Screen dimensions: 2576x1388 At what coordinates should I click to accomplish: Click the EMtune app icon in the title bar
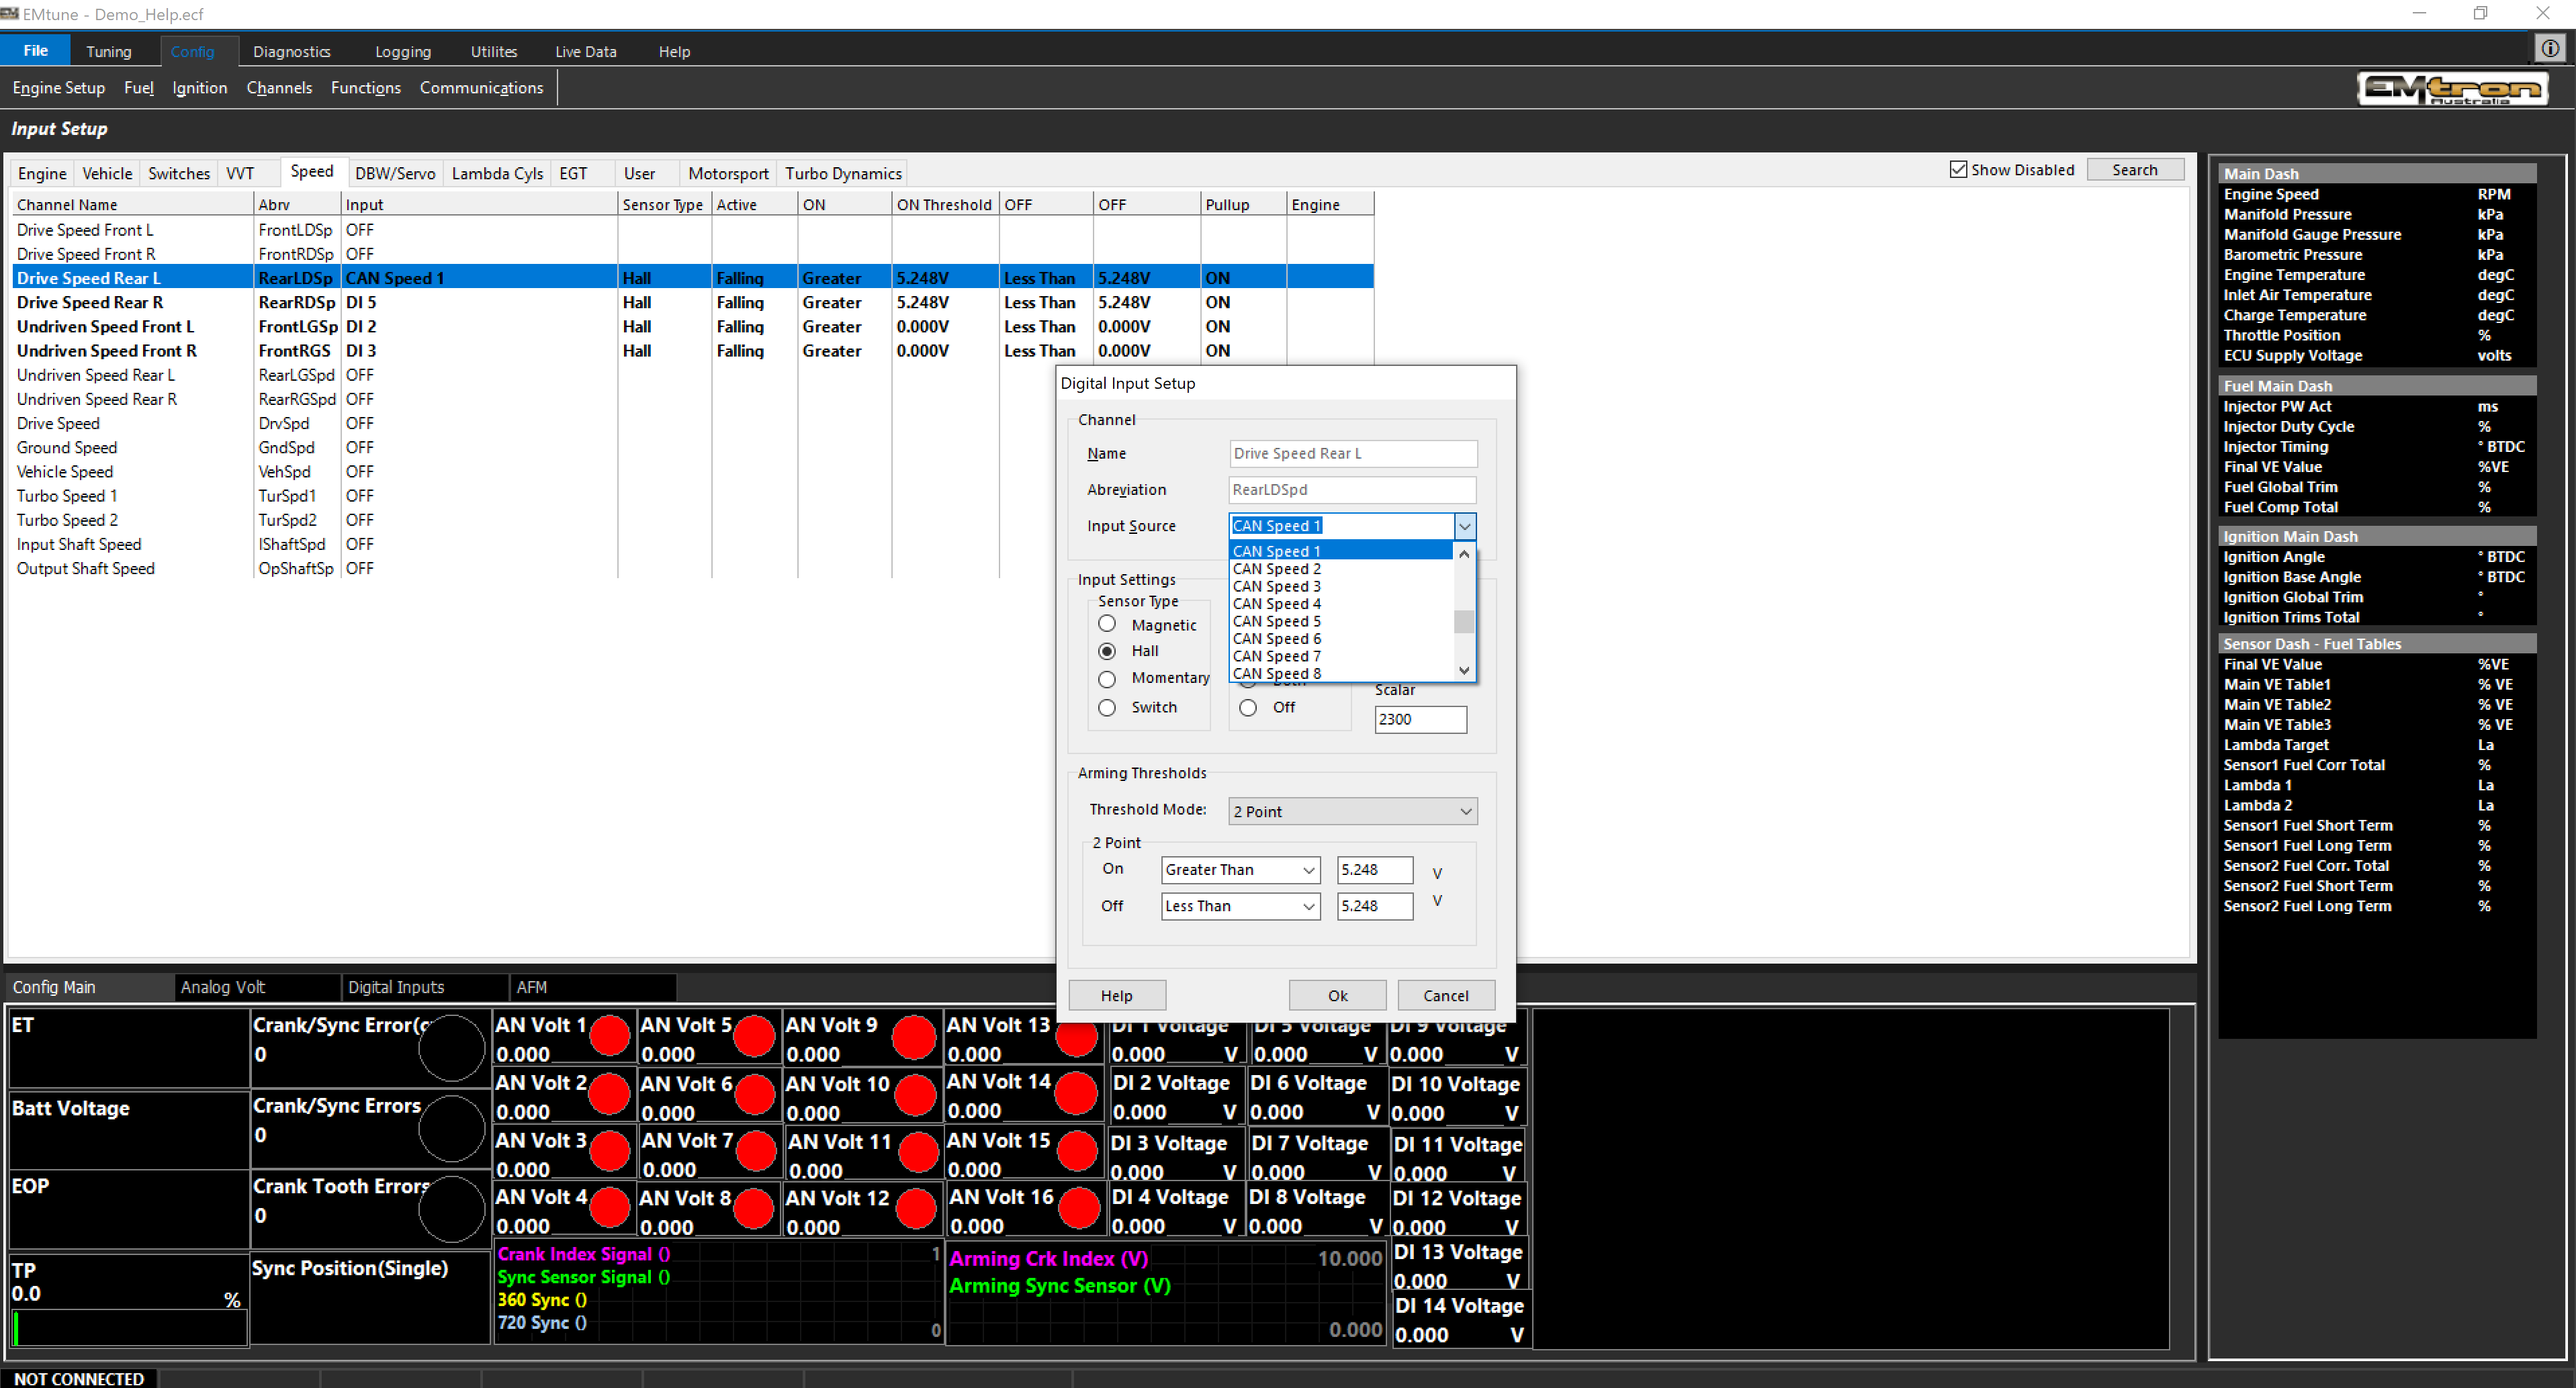[x=10, y=14]
